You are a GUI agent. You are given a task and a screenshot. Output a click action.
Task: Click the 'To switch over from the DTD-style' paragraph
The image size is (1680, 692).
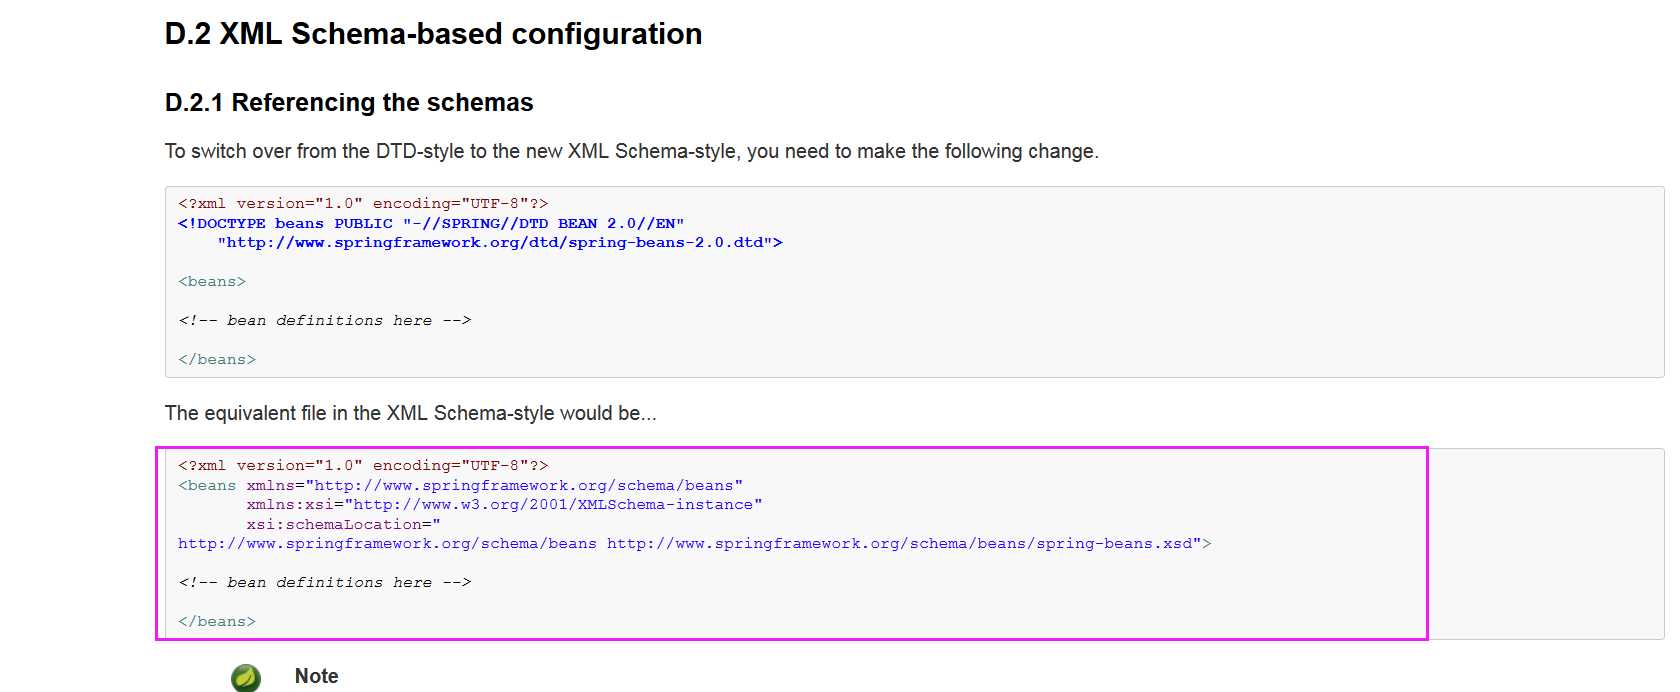(x=631, y=151)
